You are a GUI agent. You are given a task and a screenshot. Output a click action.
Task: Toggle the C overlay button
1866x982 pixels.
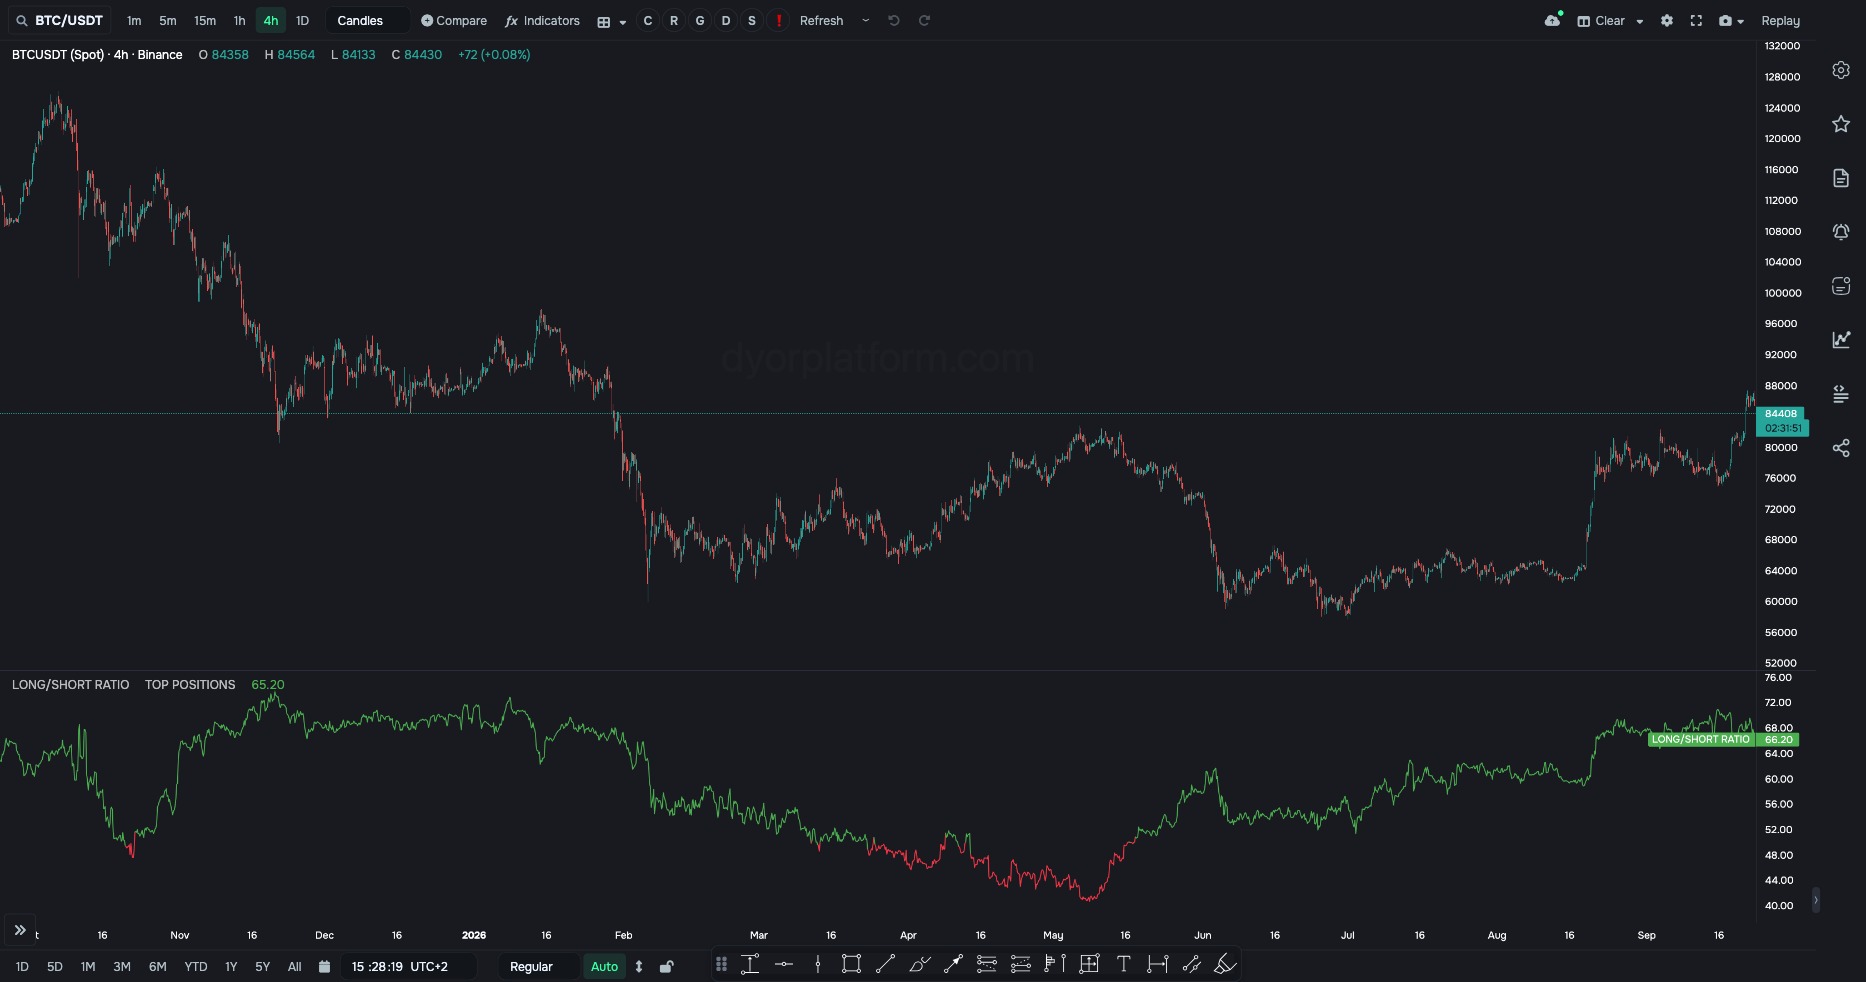pos(648,20)
